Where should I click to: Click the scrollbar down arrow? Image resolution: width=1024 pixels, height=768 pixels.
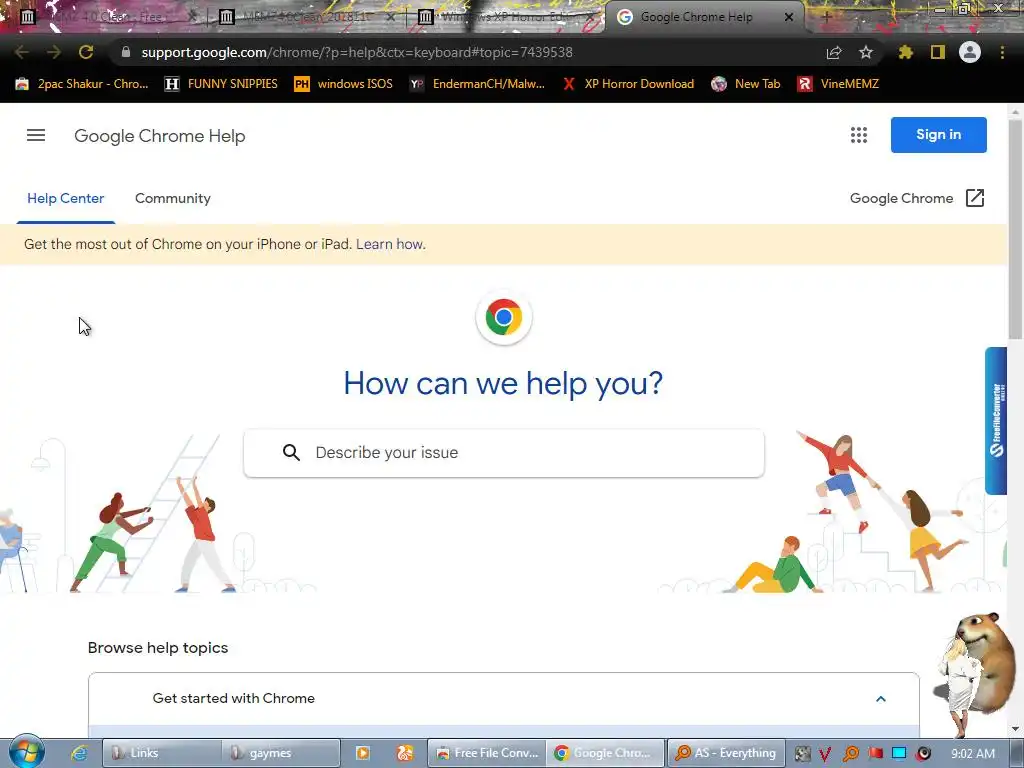tap(1015, 729)
